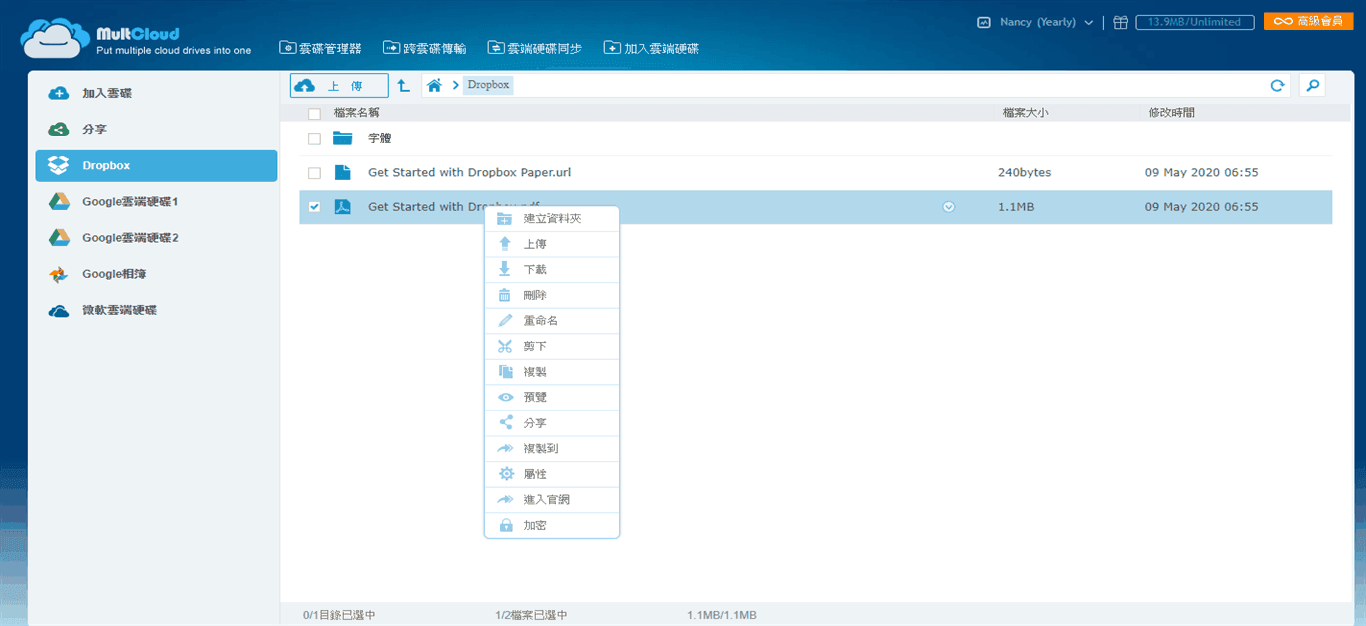Uncheck the selected PDF file checkbox
1366x626 pixels.
[314, 207]
